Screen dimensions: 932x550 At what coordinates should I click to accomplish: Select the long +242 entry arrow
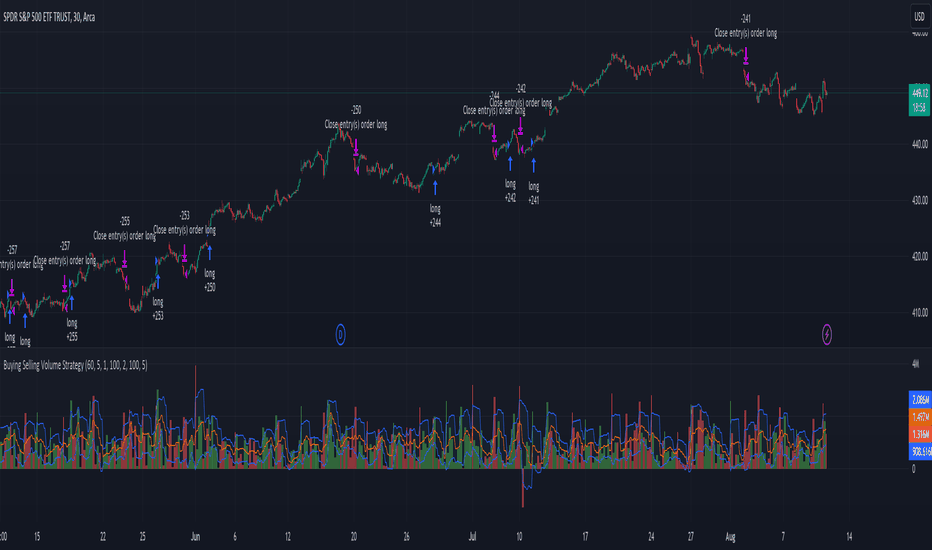(x=510, y=164)
